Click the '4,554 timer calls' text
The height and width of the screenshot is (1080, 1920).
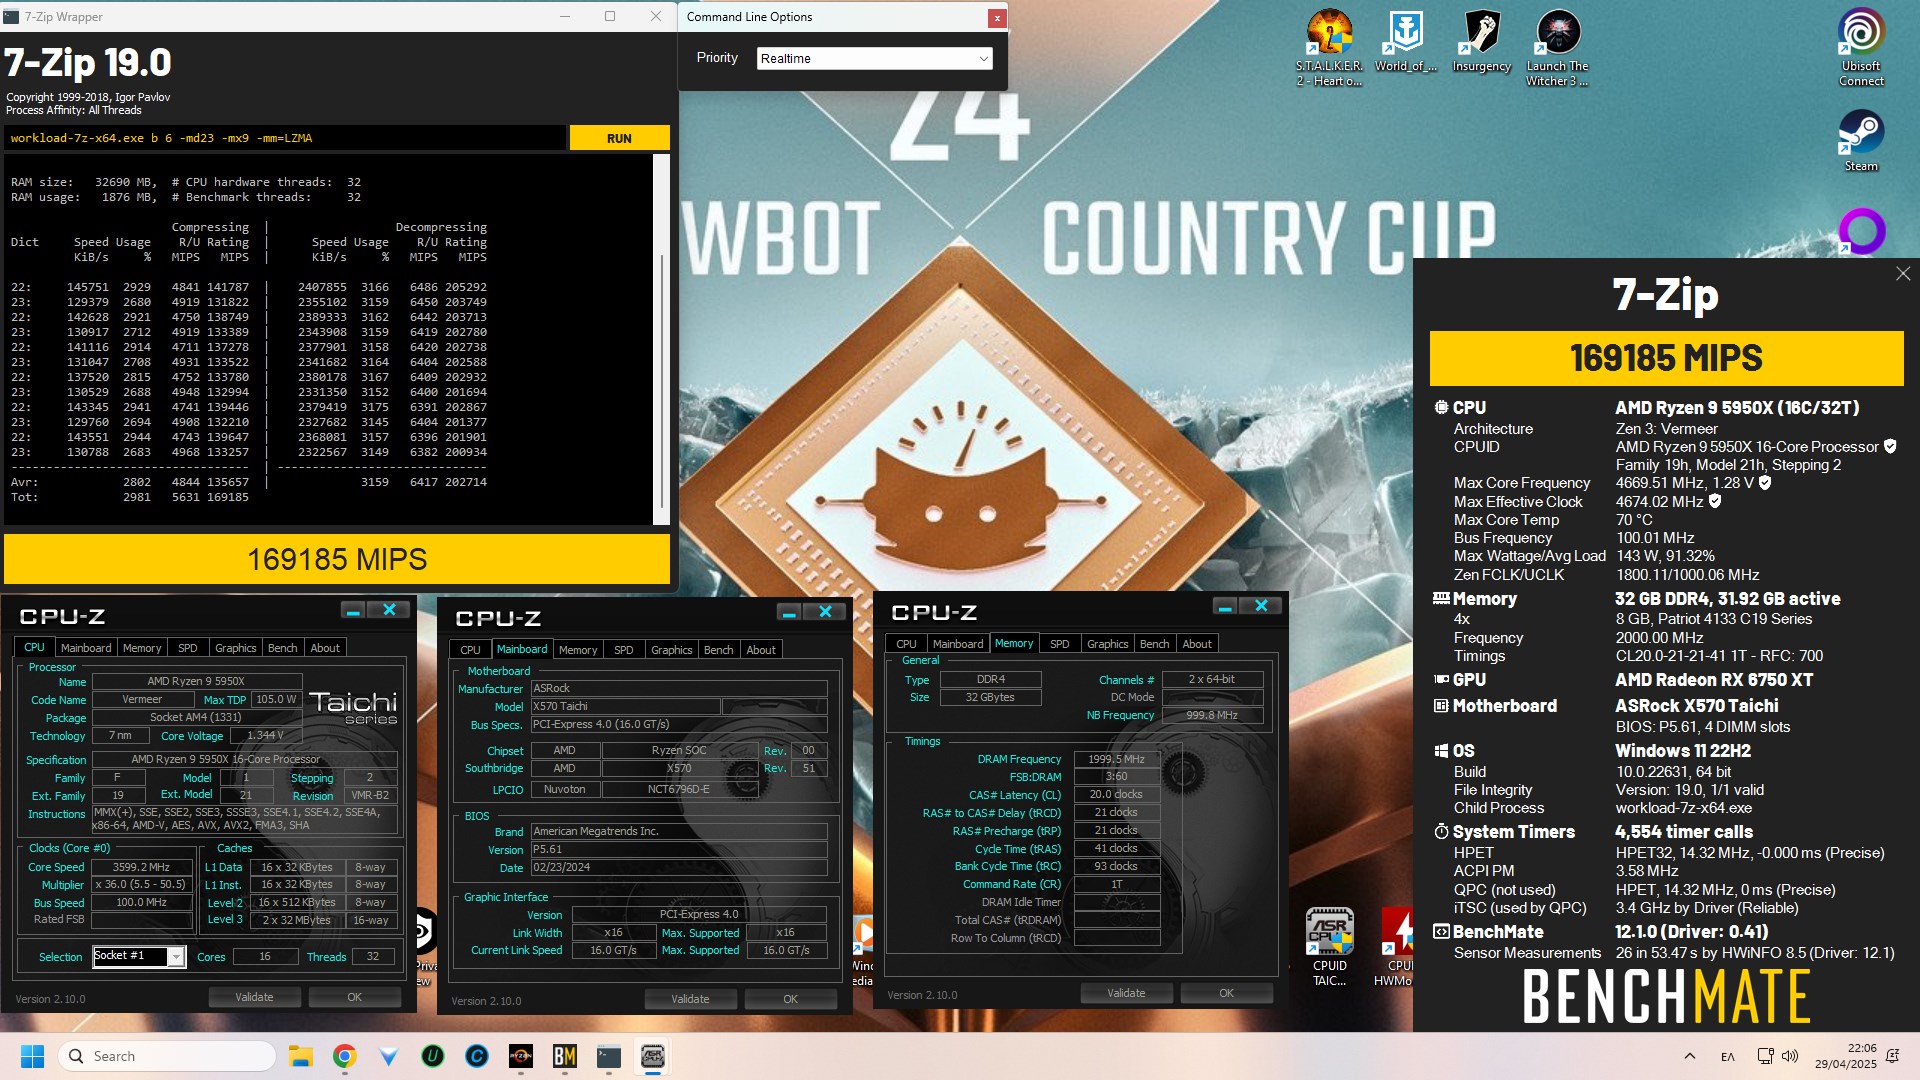1684,832
